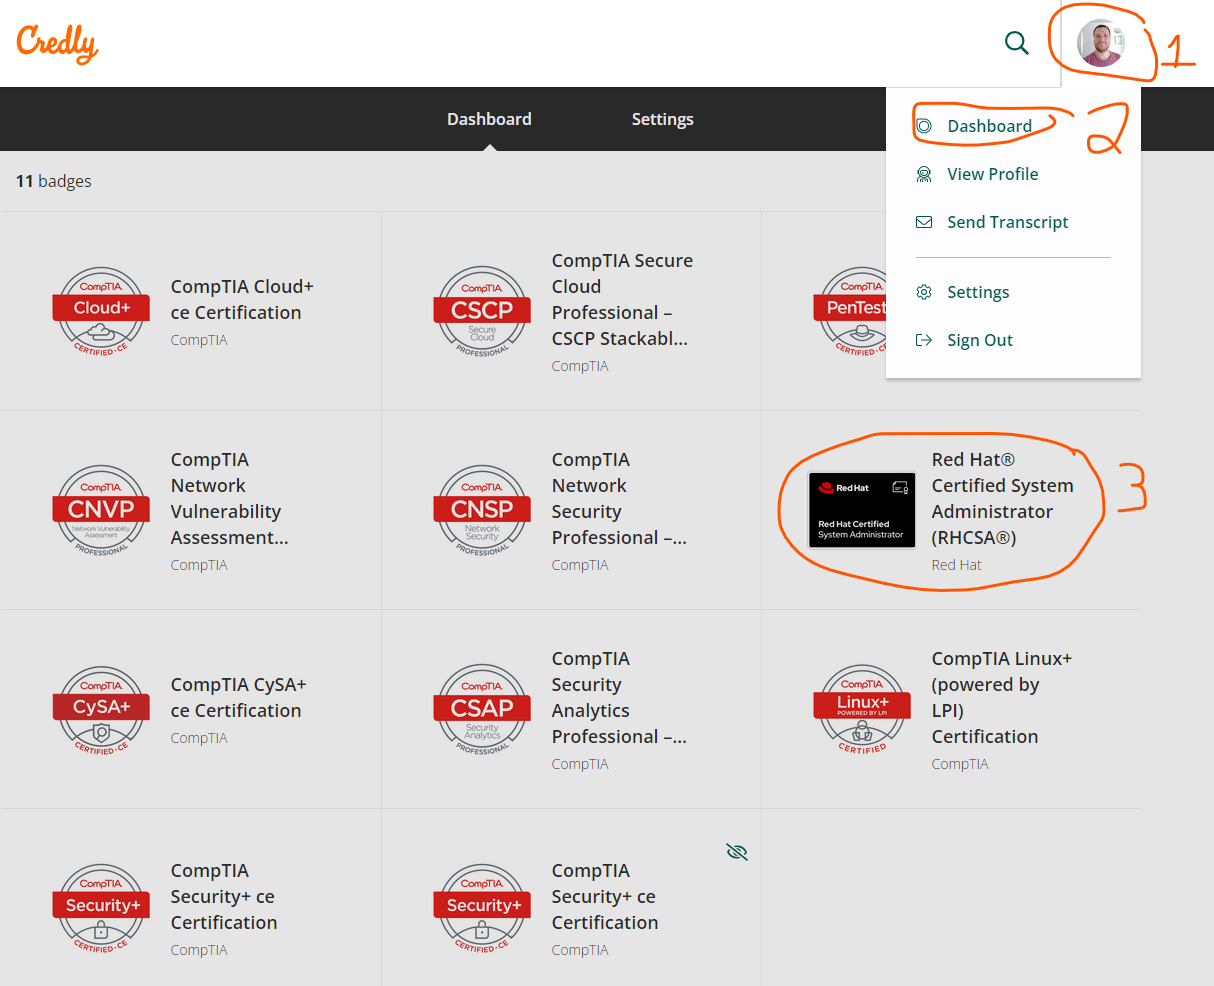Sign Out from the account menu
The image size is (1214, 986).
(979, 340)
